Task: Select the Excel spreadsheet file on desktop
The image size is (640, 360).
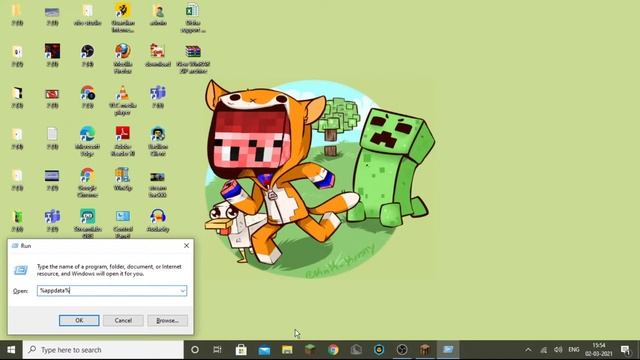Action: (193, 18)
